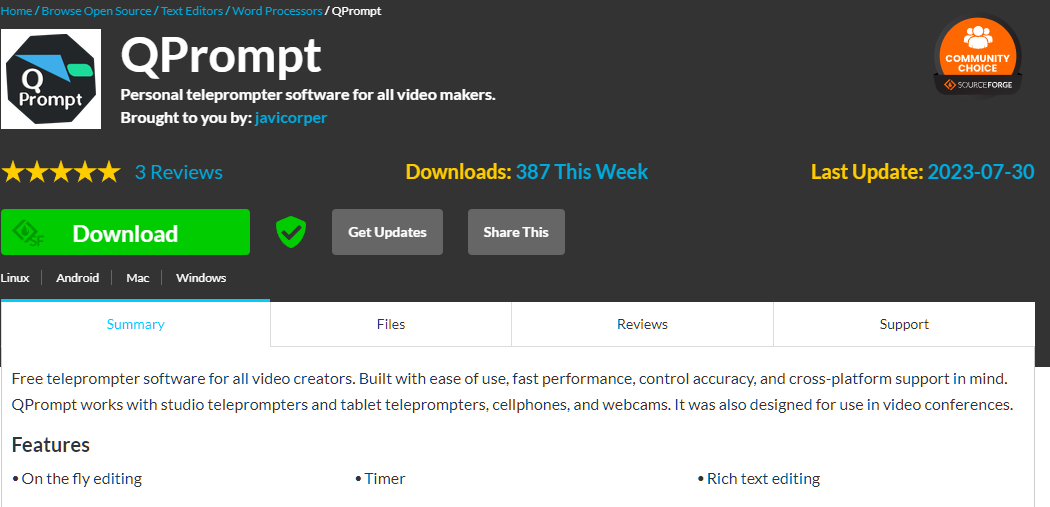This screenshot has width=1050, height=507.
Task: Click the green shield security checkmark icon
Action: (291, 232)
